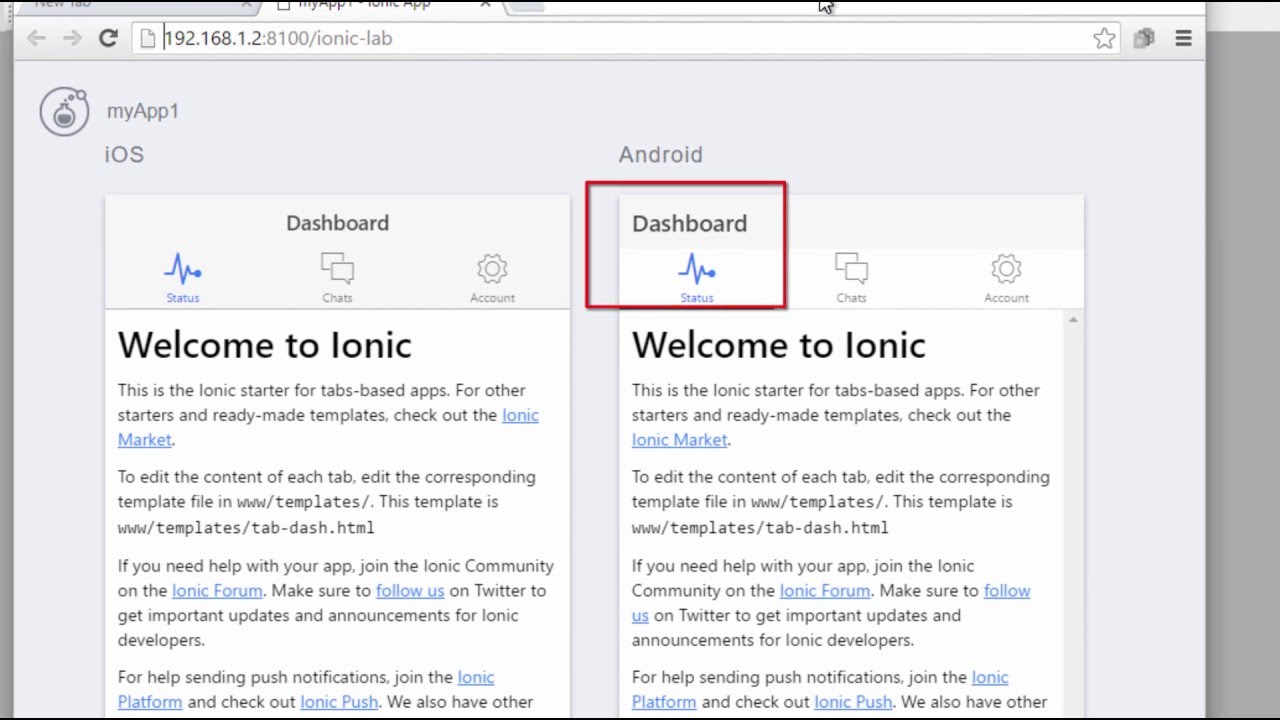Click the myApp1 title text
1280x720 pixels.
point(143,111)
